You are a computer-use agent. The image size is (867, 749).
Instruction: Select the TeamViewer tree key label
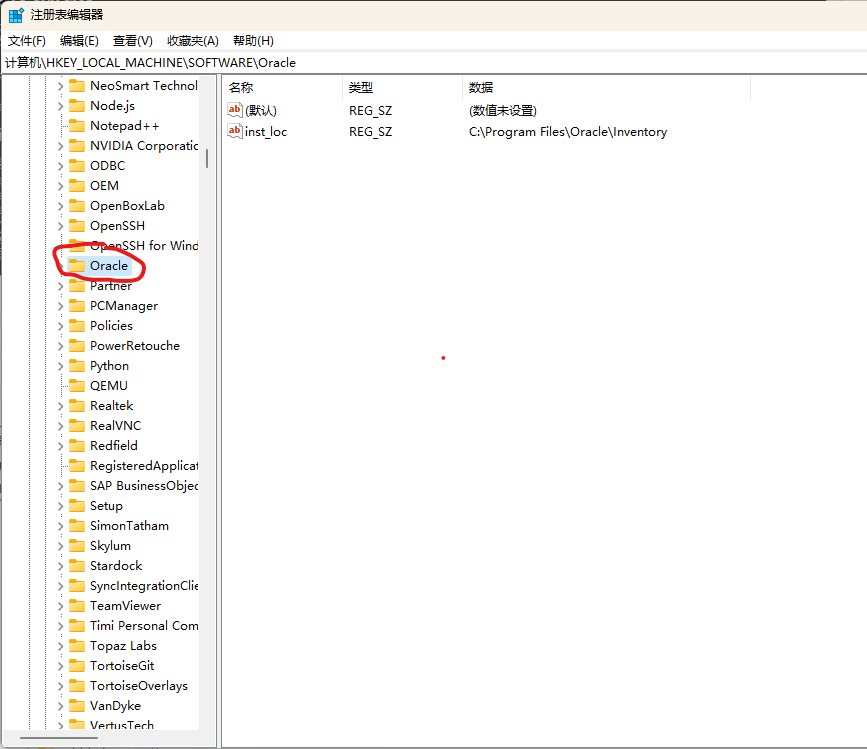point(126,606)
